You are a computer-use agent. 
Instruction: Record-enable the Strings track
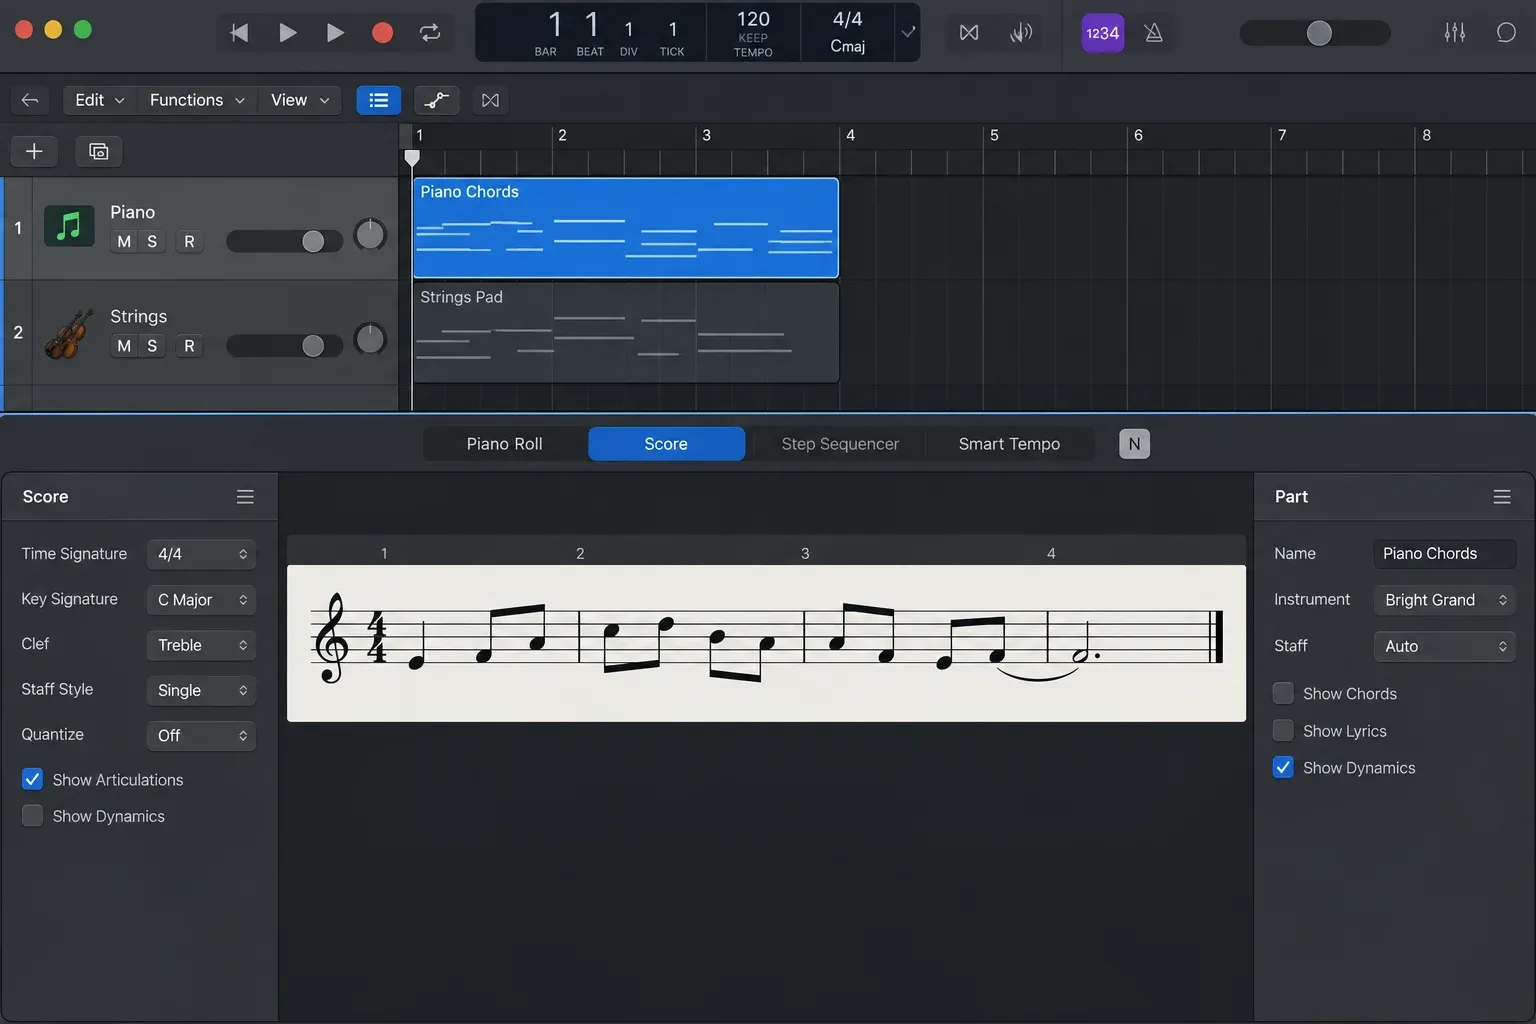click(x=189, y=345)
